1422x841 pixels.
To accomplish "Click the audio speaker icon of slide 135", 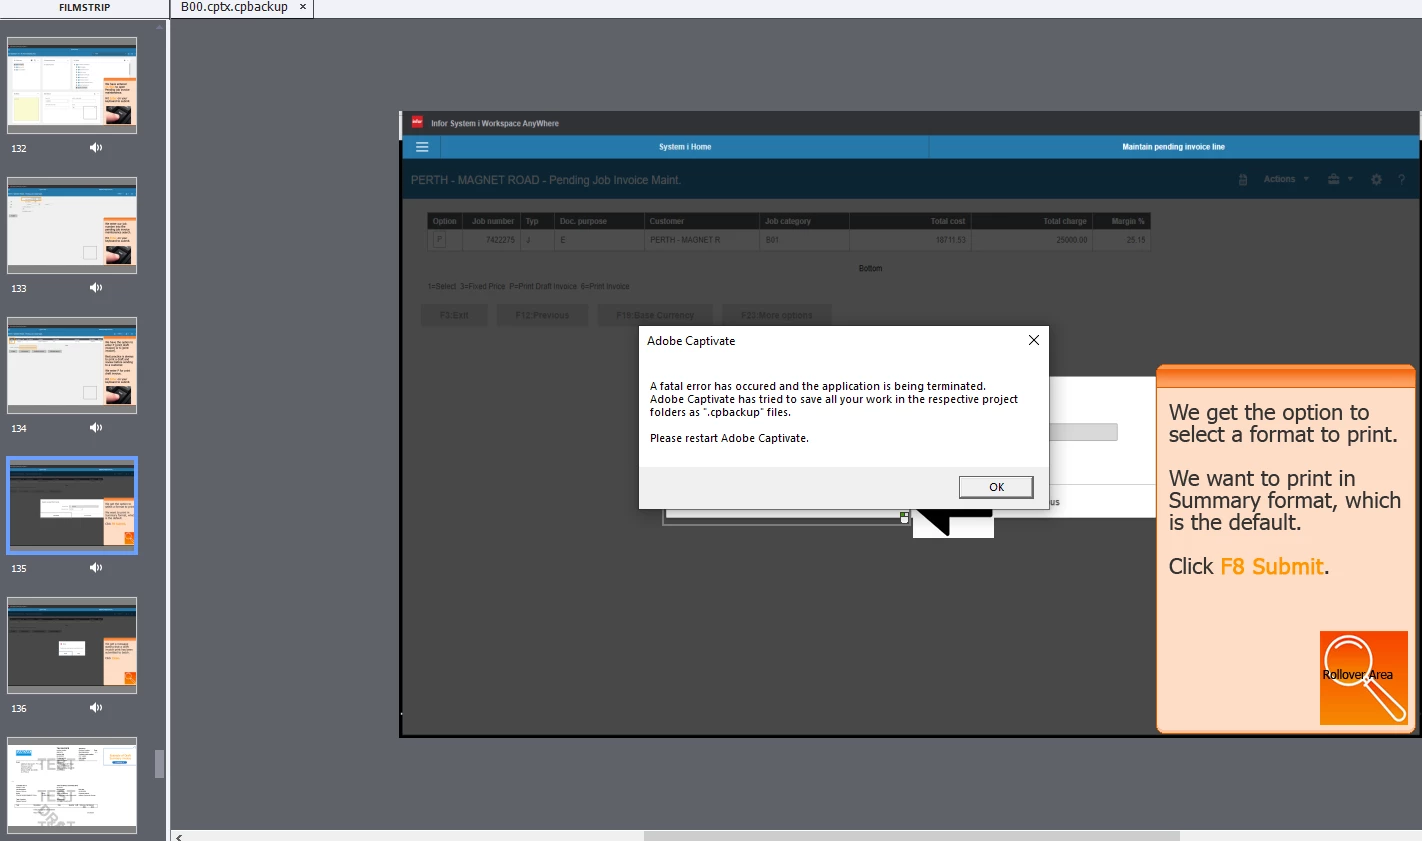I will coord(96,568).
